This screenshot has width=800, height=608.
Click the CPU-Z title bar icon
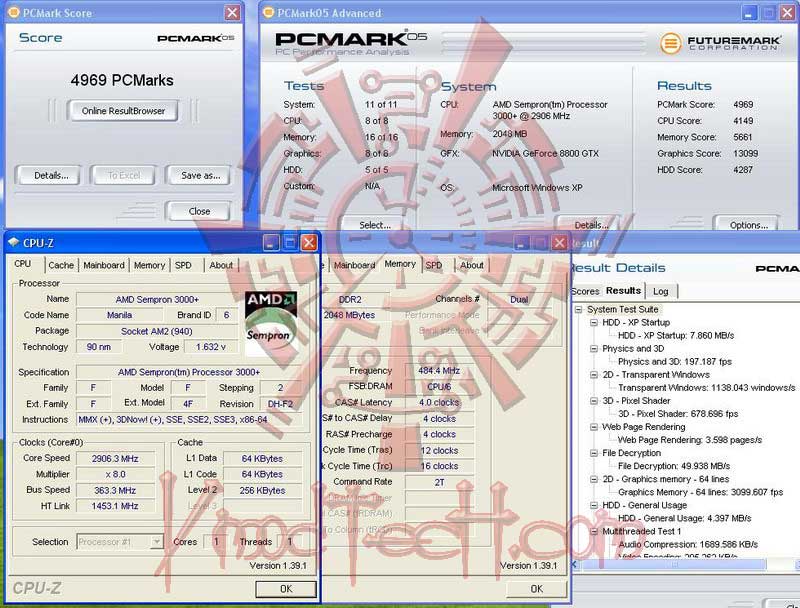[x=14, y=243]
